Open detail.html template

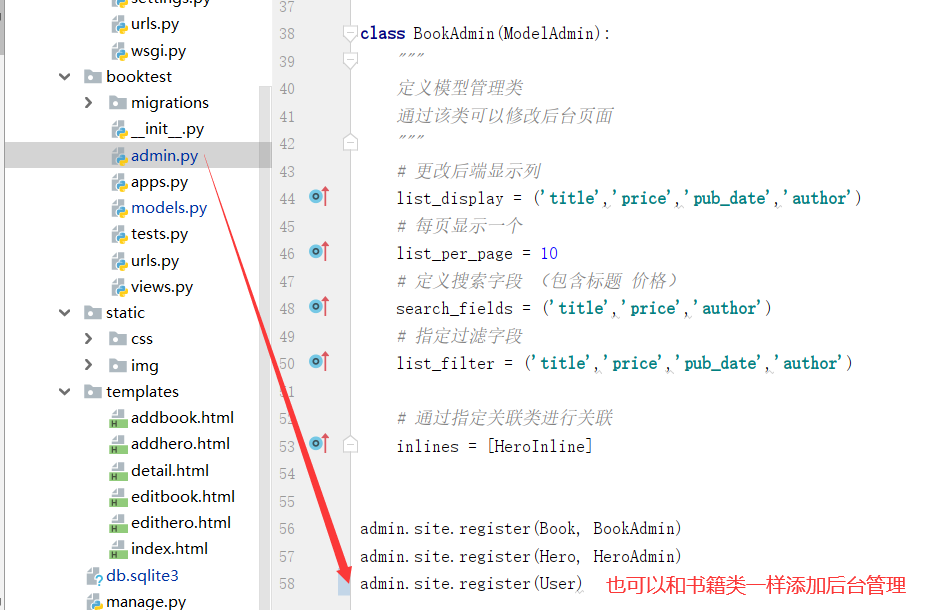170,471
